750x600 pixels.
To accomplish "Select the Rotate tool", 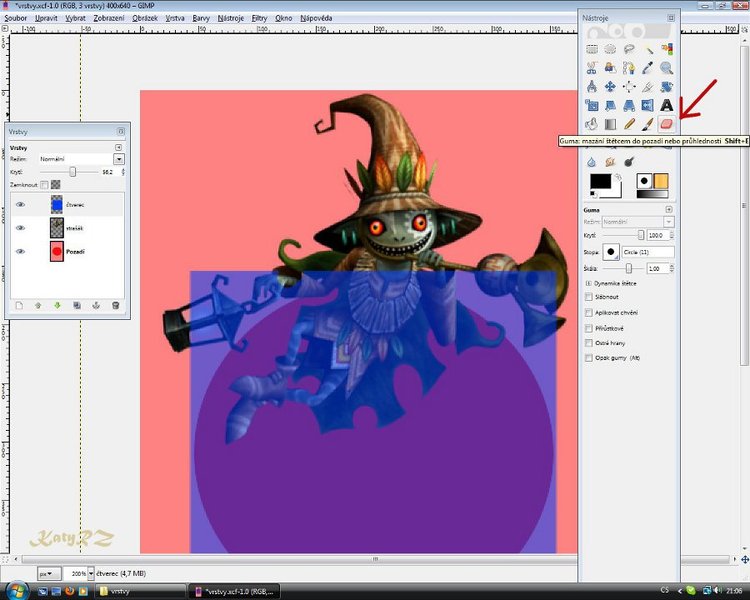I will [667, 87].
